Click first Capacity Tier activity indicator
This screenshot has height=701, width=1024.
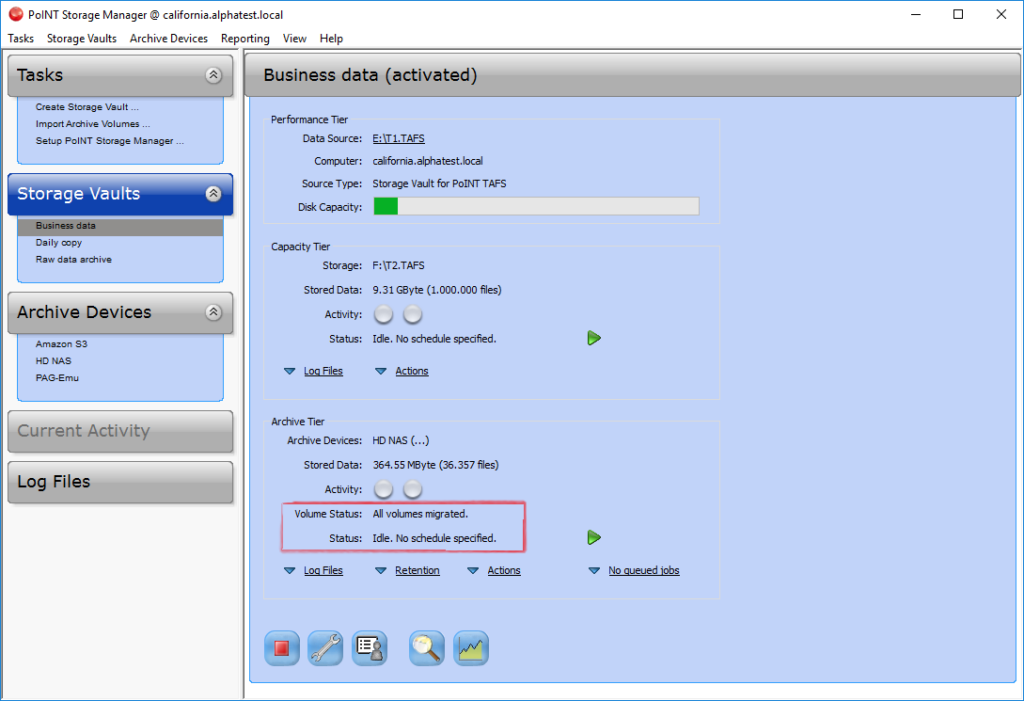383,314
